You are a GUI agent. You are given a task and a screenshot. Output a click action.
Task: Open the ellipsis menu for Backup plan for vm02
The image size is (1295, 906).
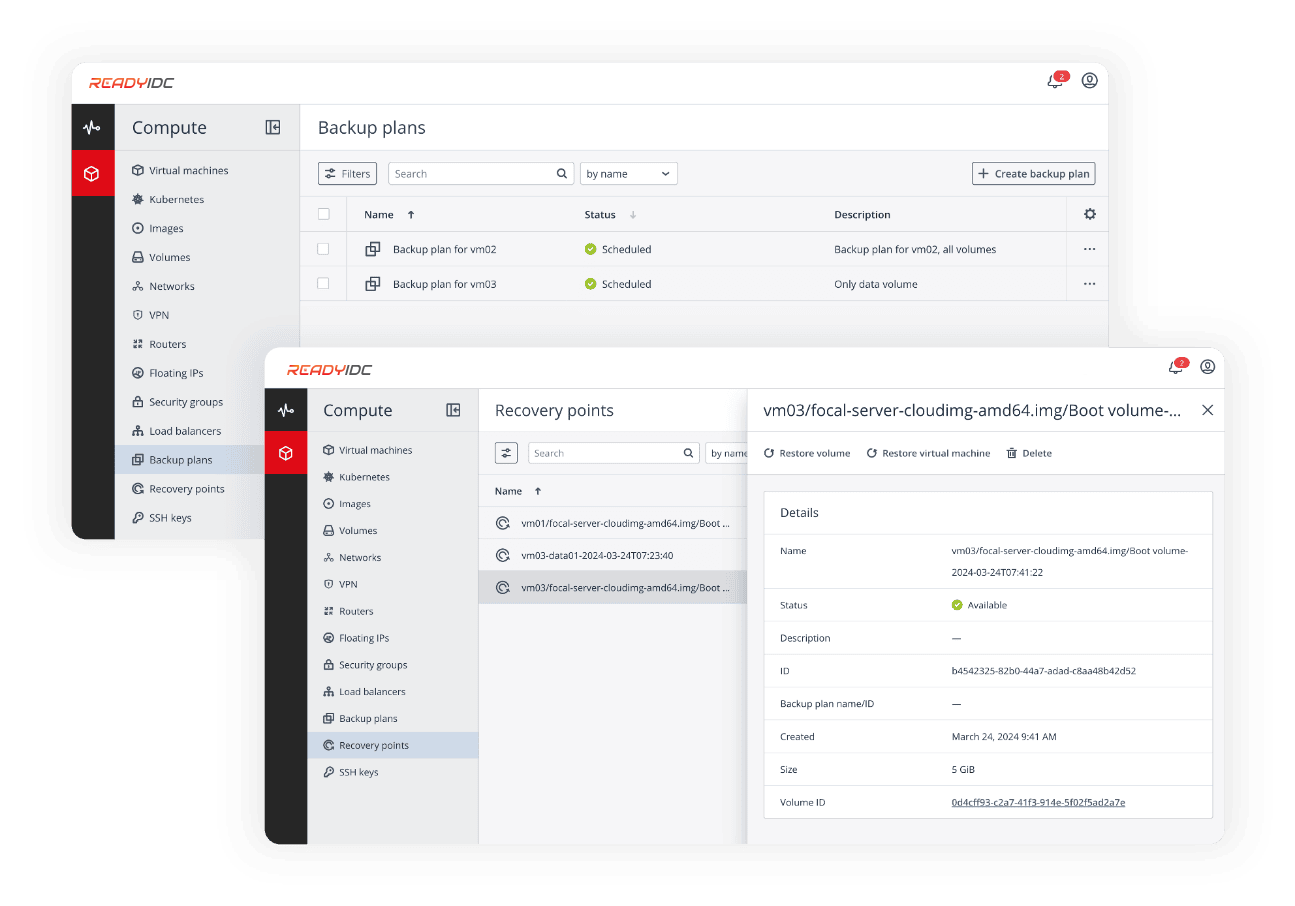click(1088, 249)
